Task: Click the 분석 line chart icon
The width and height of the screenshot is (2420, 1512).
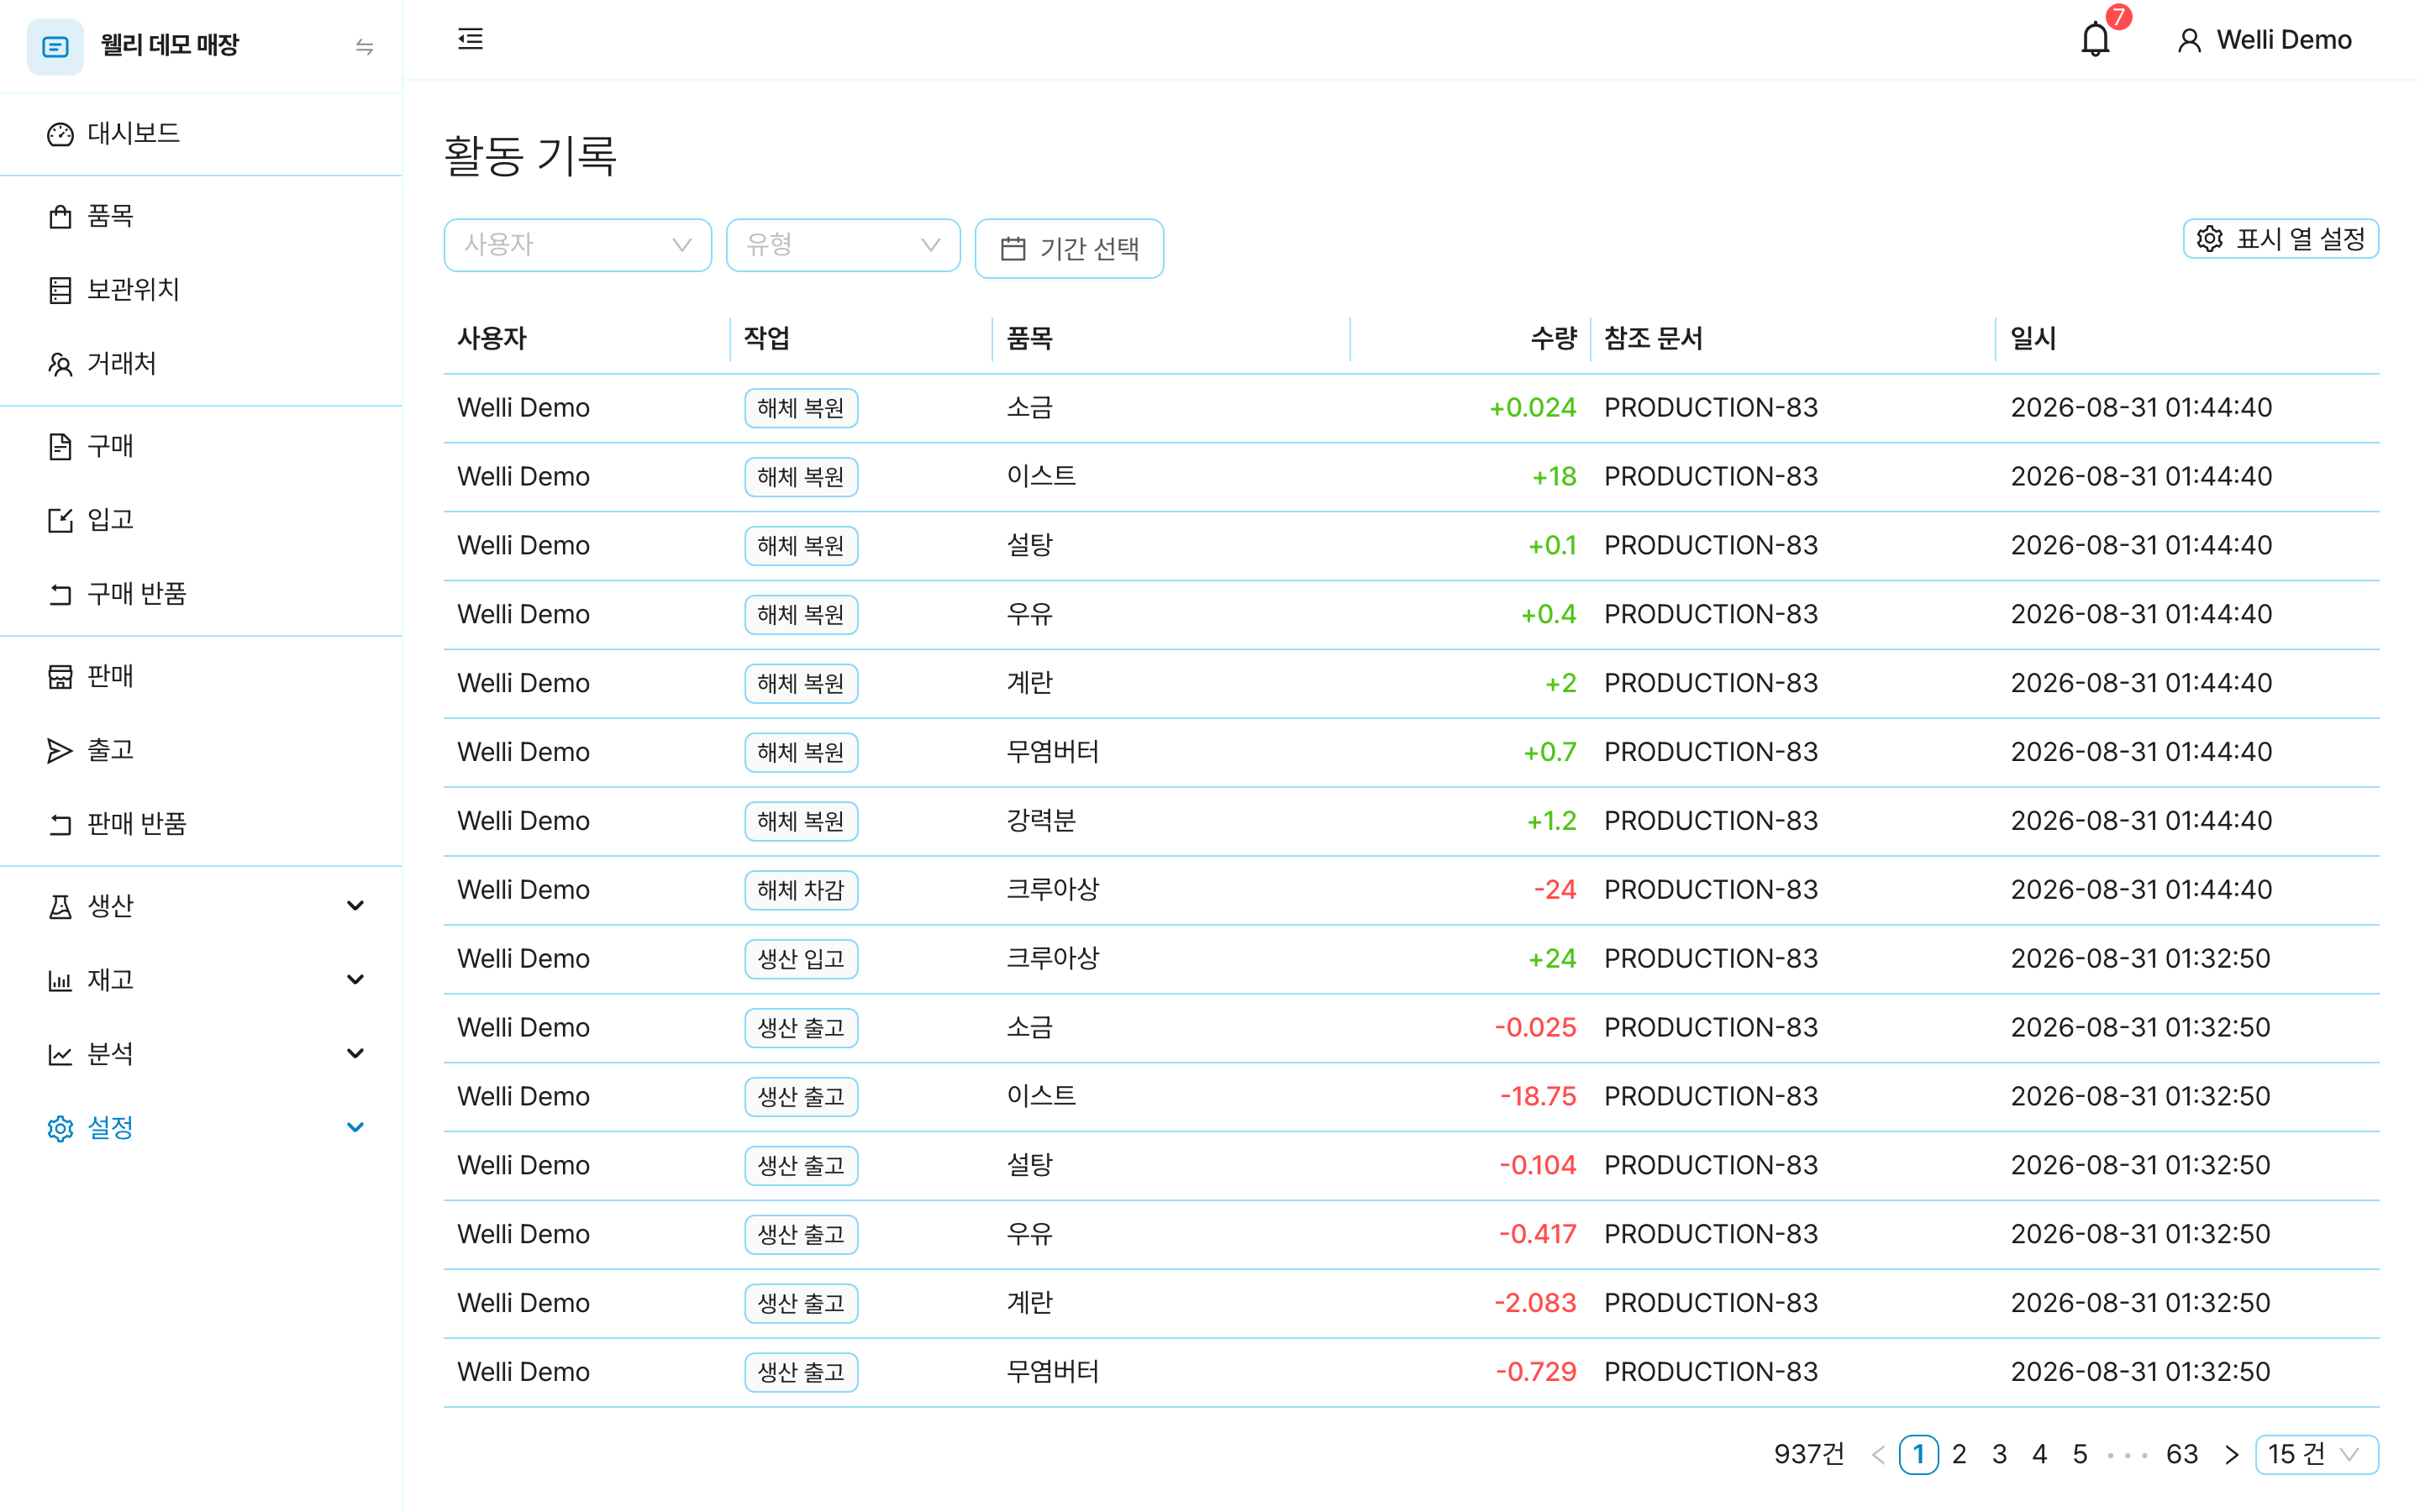Action: 60,1054
